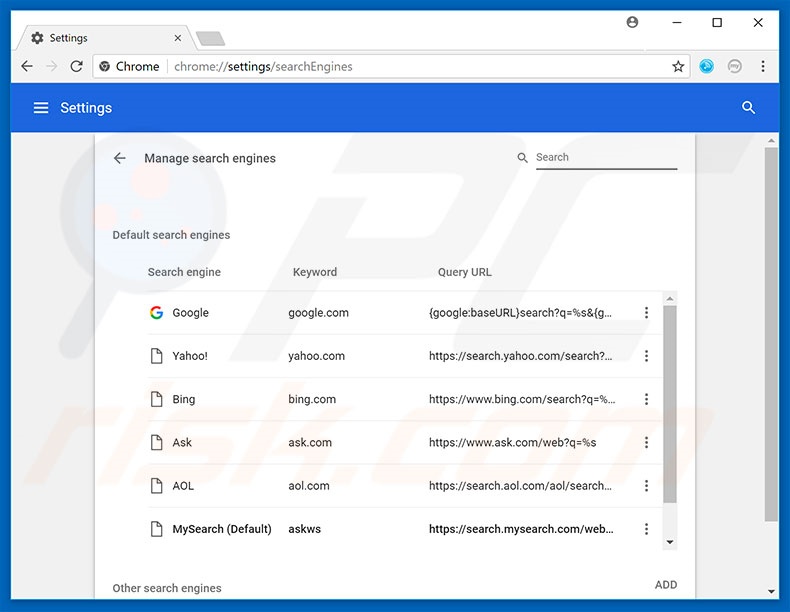Click the engine list scrollbar up arrow
Image resolution: width=790 pixels, height=612 pixels.
click(x=670, y=299)
